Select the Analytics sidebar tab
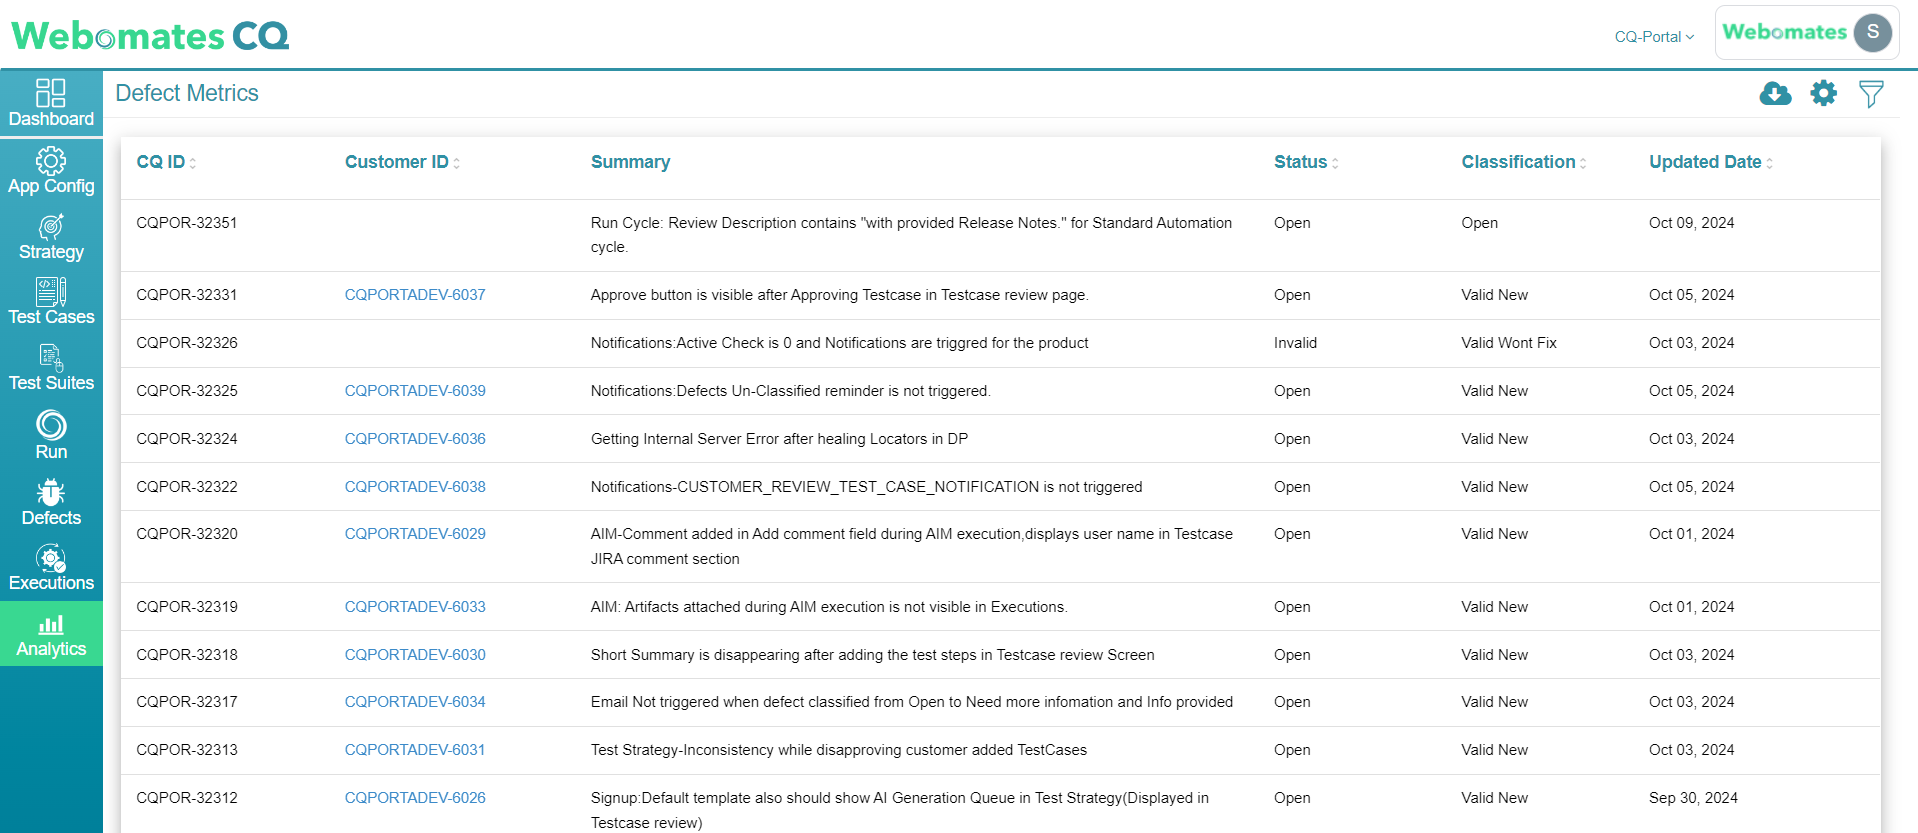Image resolution: width=1918 pixels, height=833 pixels. 51,635
